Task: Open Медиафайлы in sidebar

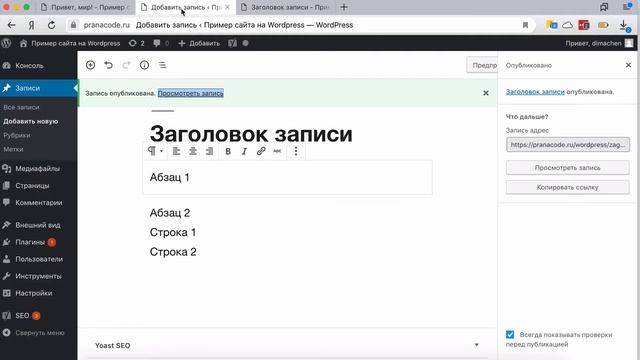Action: 38,169
